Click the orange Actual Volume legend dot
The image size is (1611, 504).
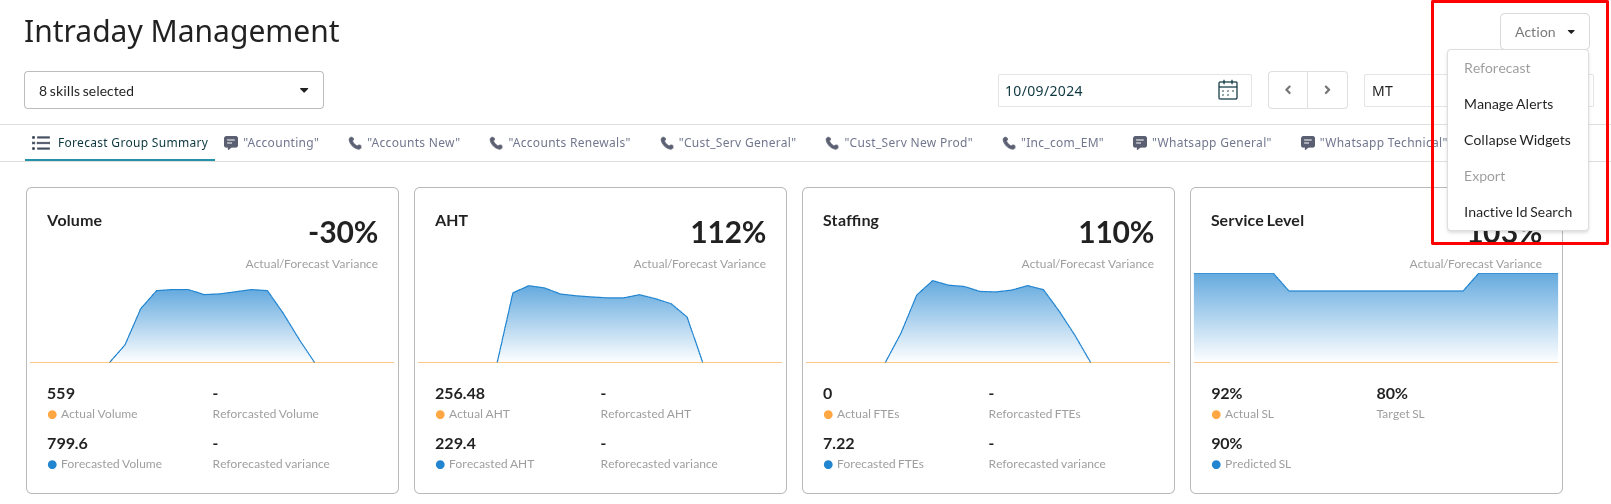[52, 414]
